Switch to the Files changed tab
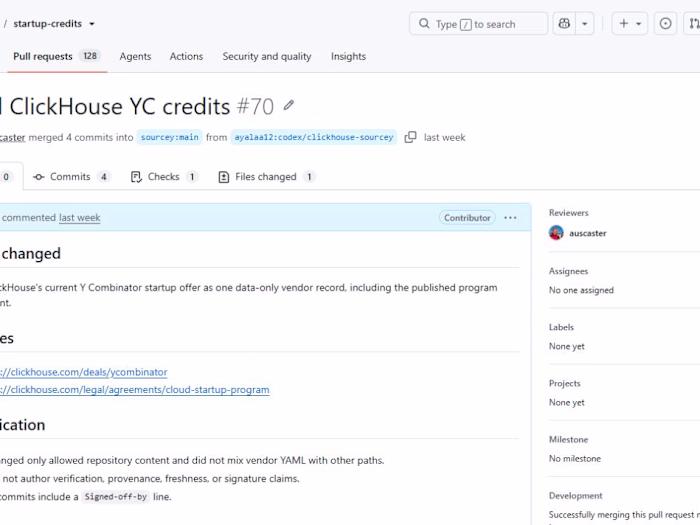This screenshot has width=700, height=525. pos(267,177)
